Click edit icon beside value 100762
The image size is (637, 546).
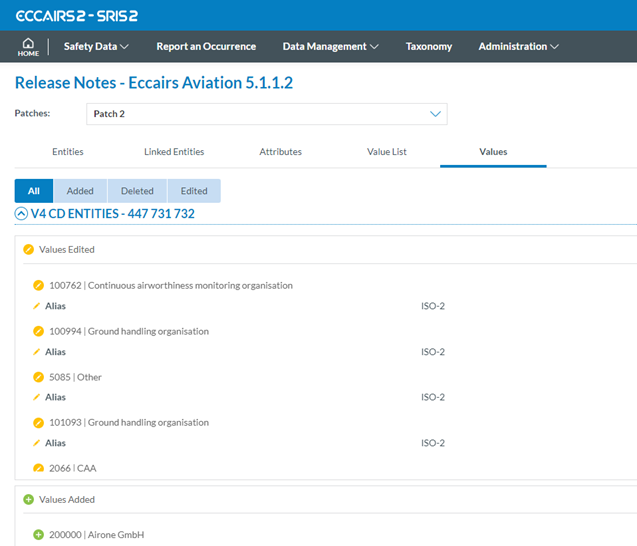tap(39, 285)
